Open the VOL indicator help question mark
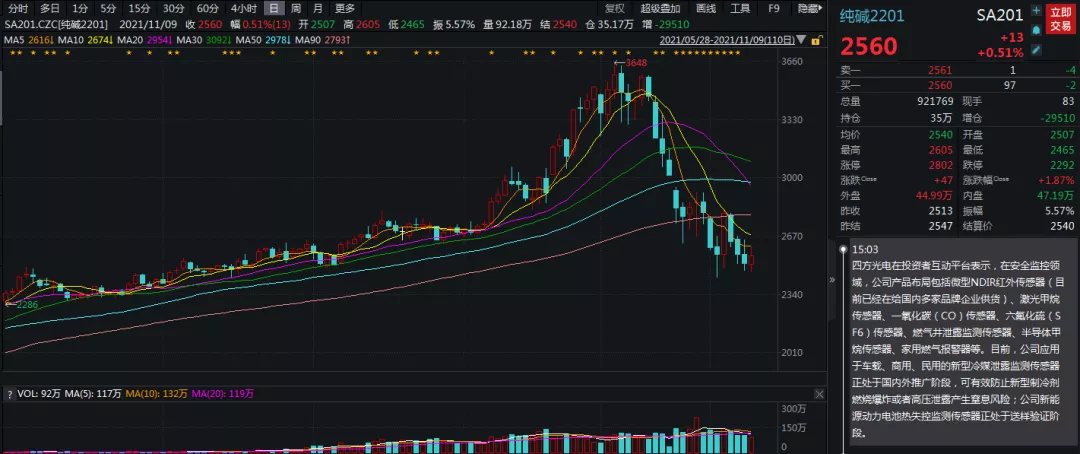Screen dimensions: 1080x454 (10, 394)
